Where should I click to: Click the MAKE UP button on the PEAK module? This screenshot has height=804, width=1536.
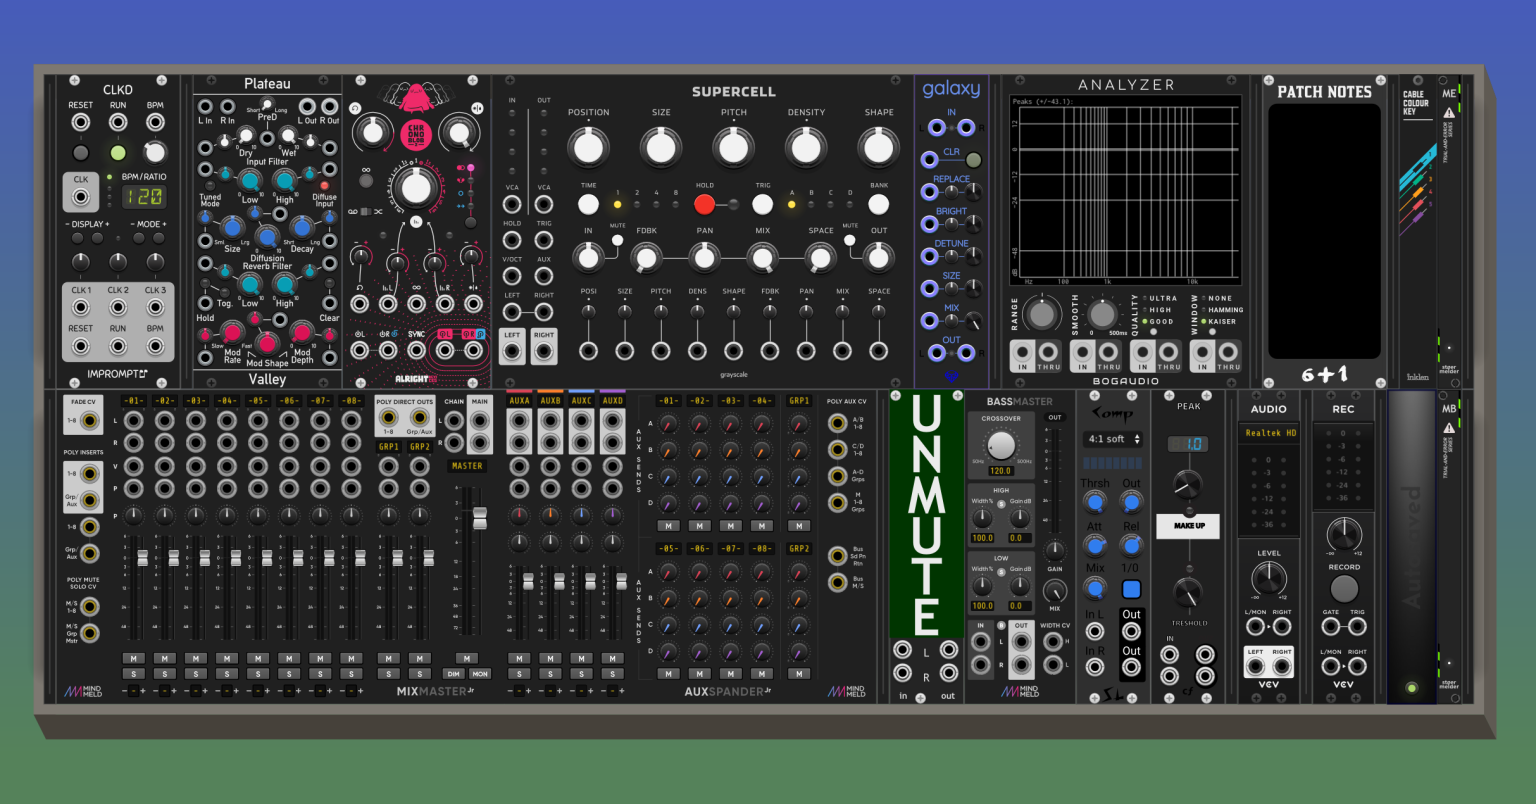tap(1189, 525)
